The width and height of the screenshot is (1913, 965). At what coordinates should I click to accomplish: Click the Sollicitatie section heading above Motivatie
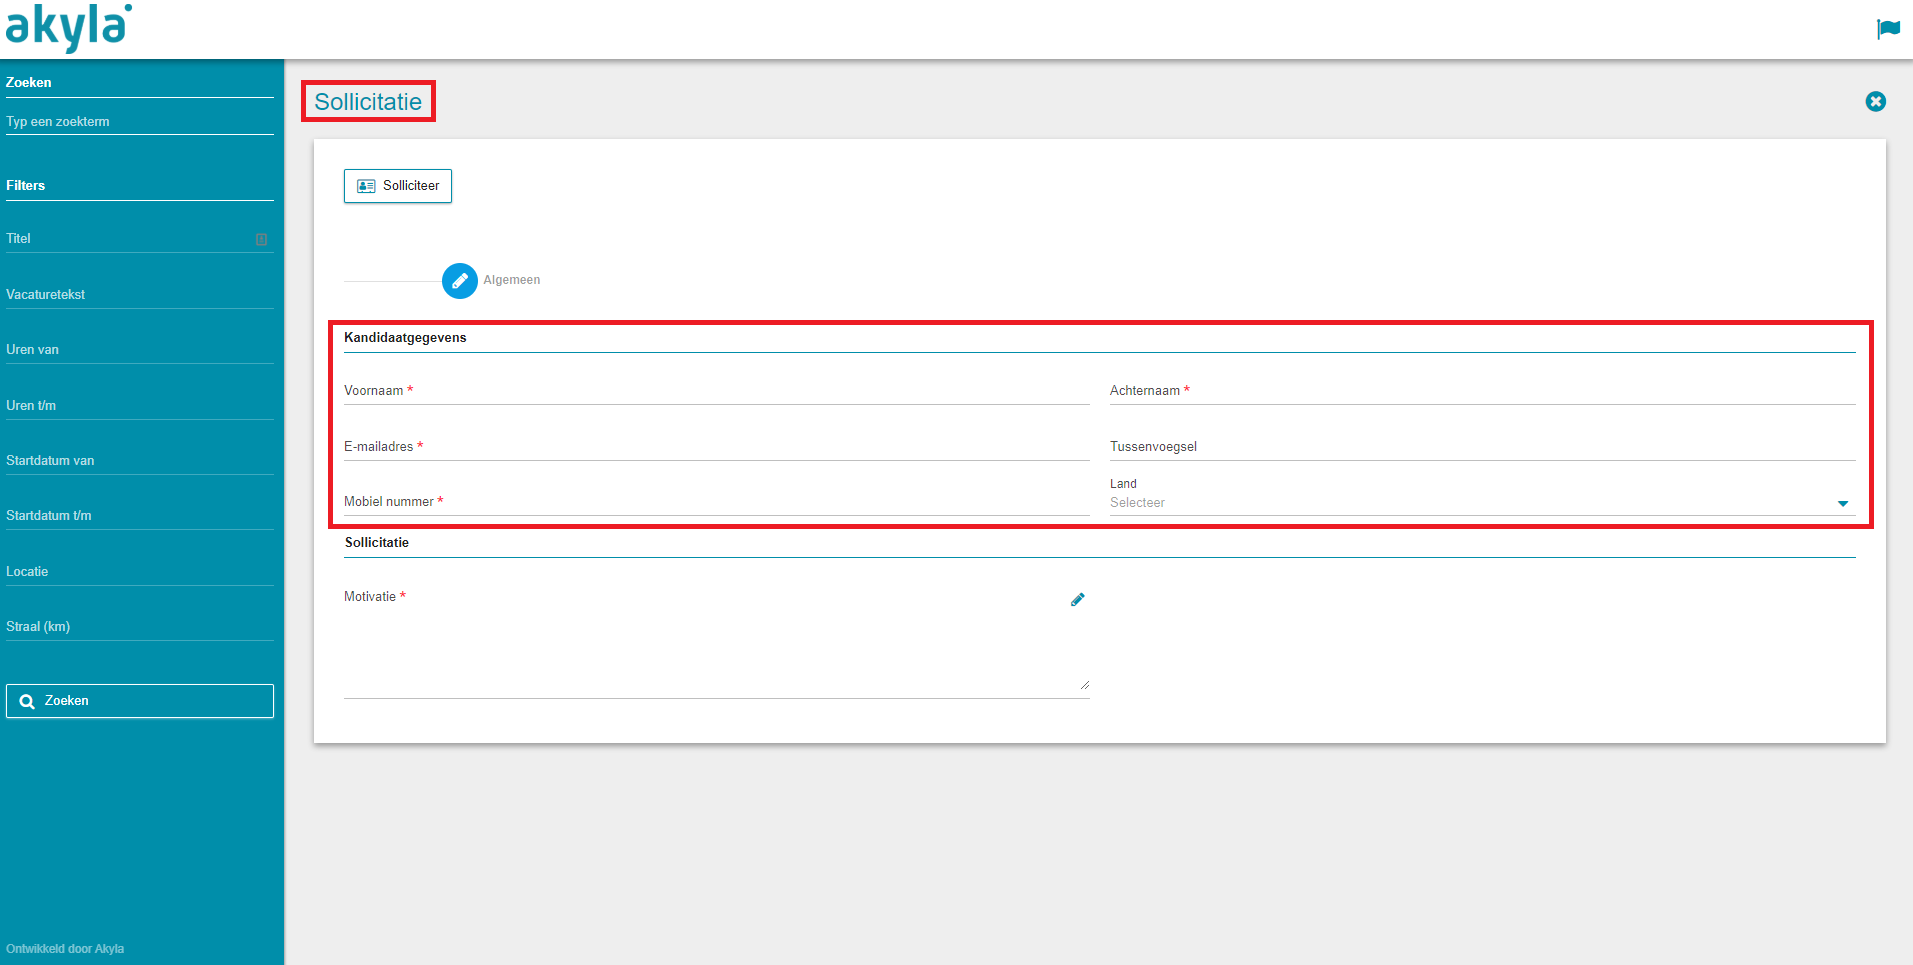[377, 543]
